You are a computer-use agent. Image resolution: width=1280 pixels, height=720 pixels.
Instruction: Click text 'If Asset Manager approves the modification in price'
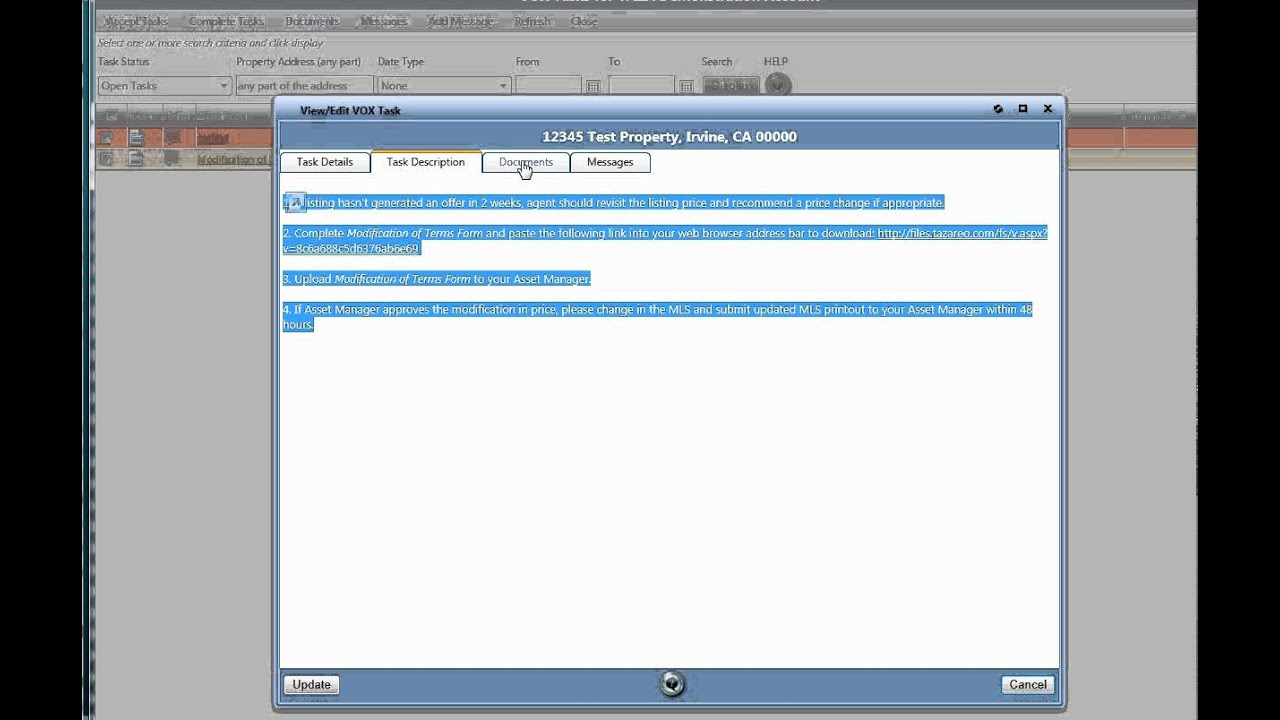(x=426, y=310)
